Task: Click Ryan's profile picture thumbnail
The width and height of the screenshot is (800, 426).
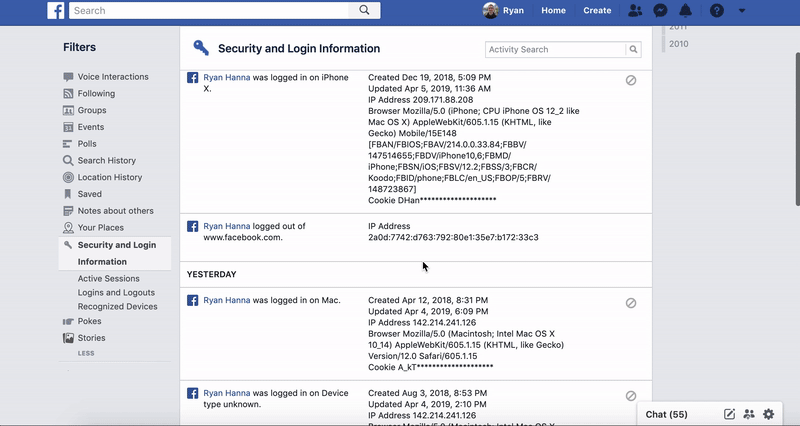Action: coord(490,10)
